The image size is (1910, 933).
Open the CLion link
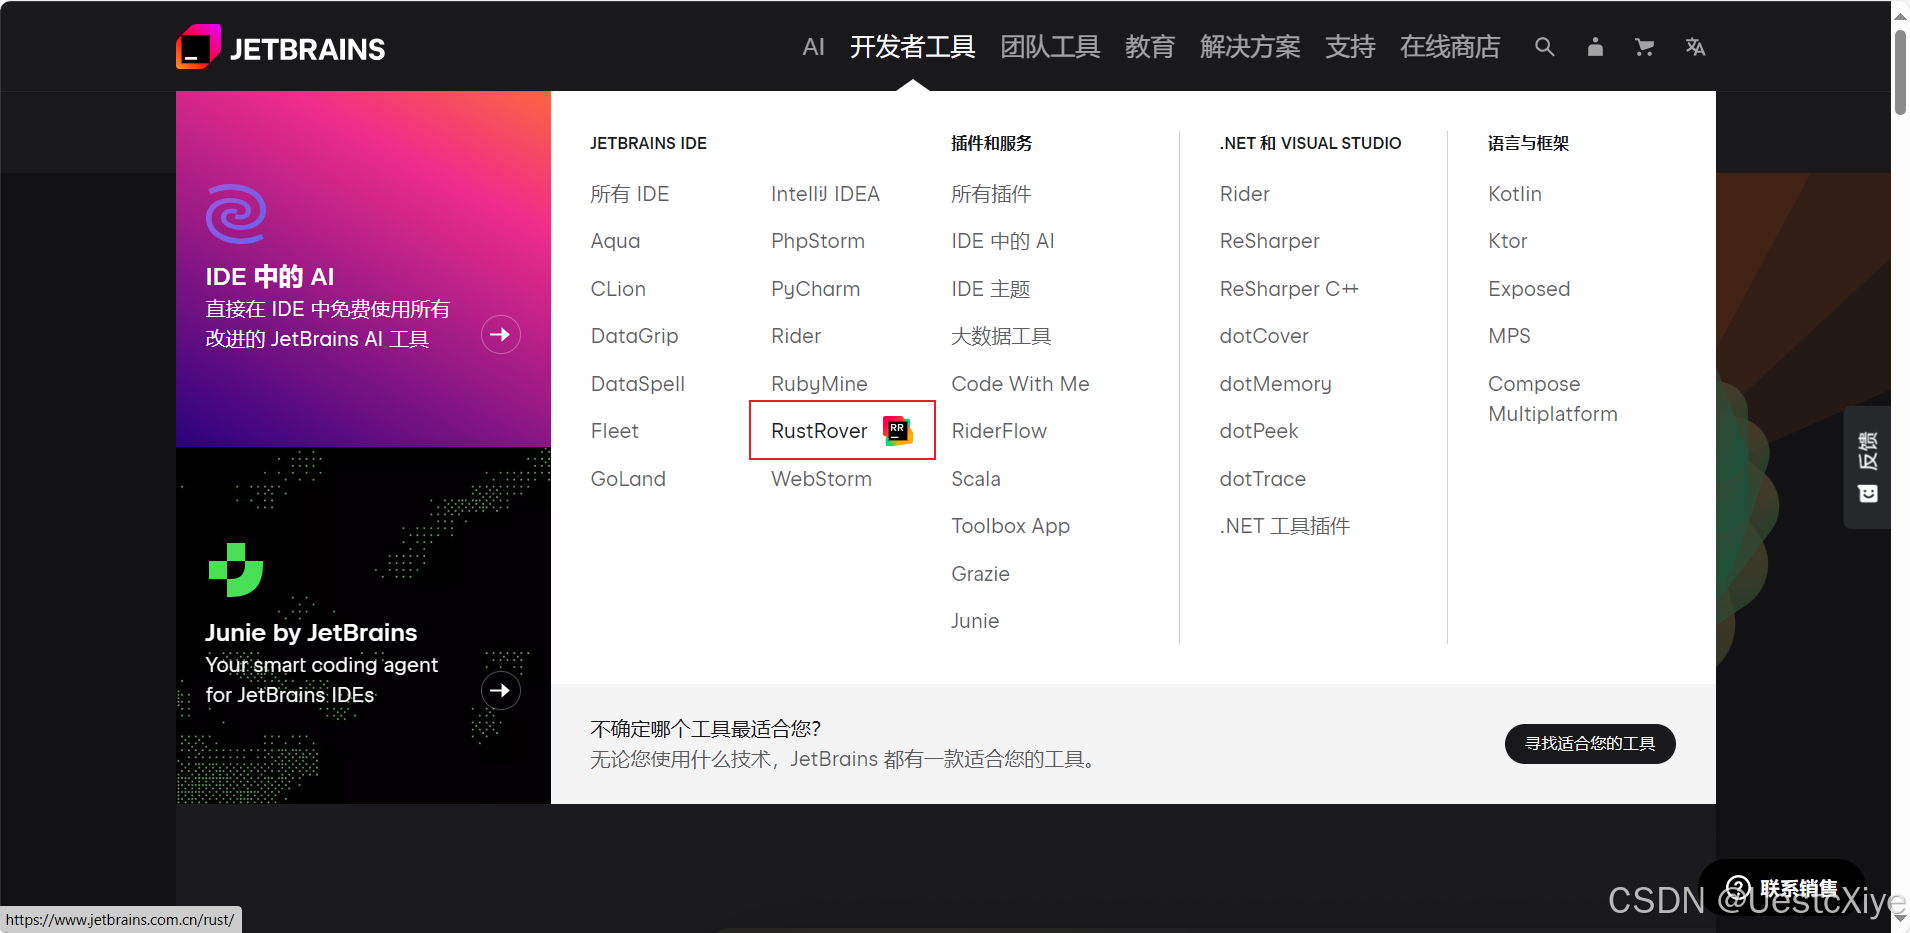618,289
